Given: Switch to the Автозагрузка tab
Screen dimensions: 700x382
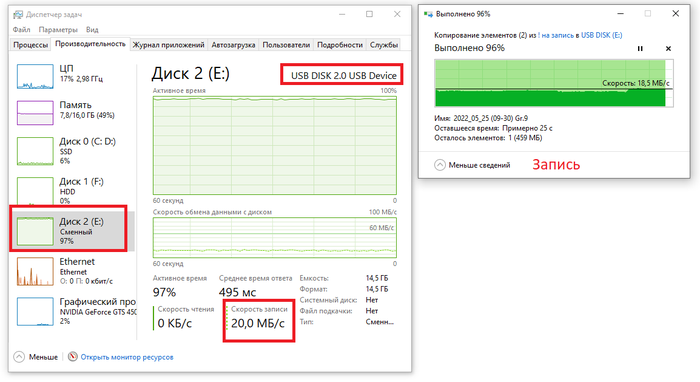Looking at the screenshot, I should tap(233, 45).
